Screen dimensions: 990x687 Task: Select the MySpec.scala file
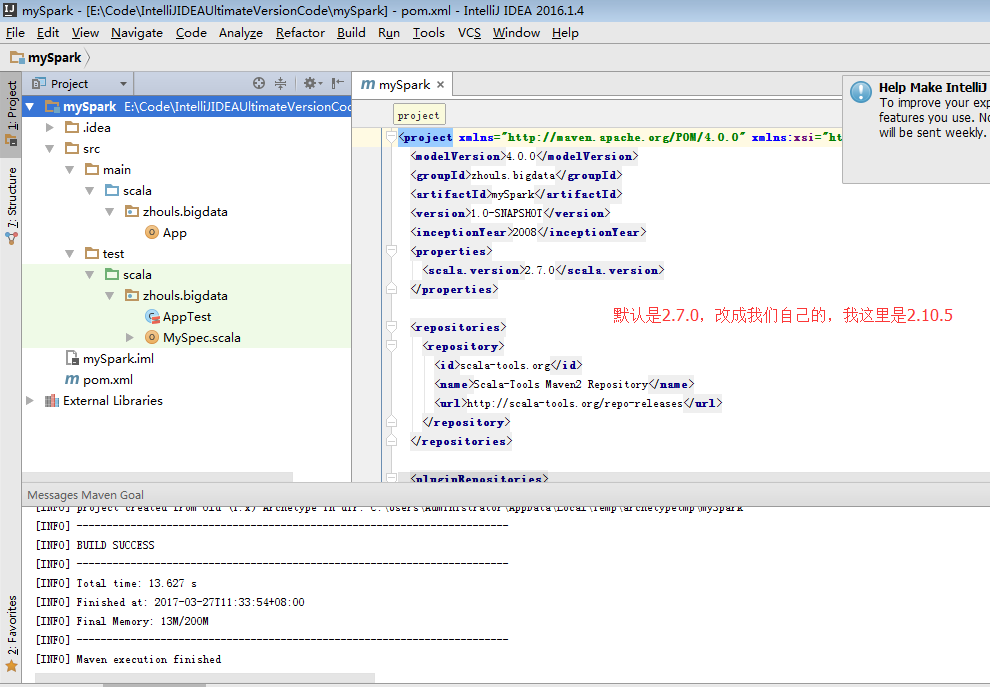click(x=201, y=338)
